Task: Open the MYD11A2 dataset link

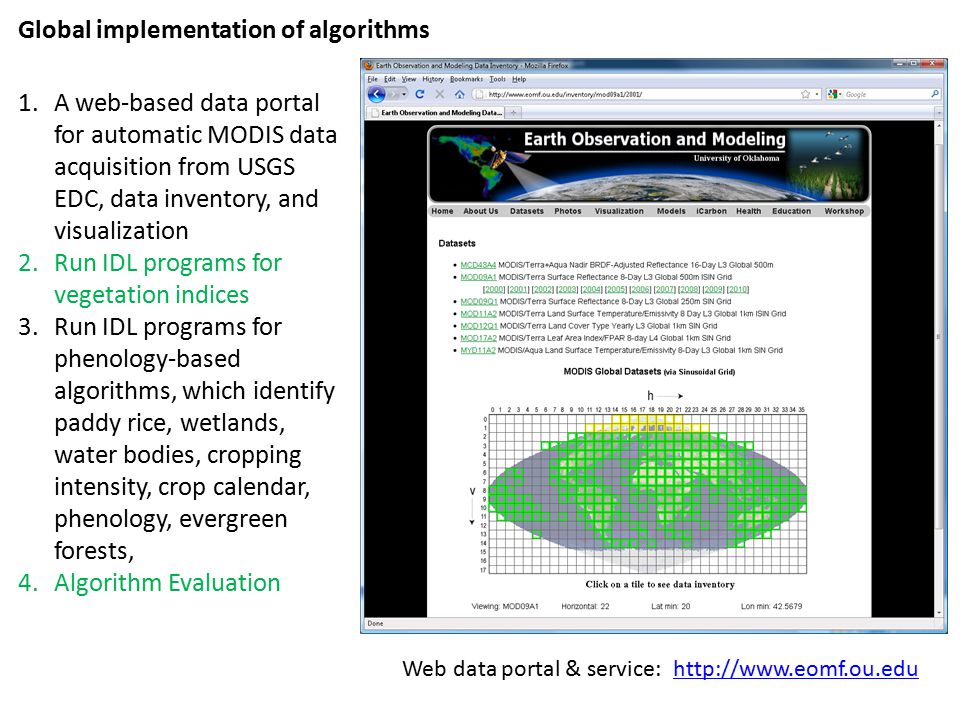Action: (x=478, y=350)
